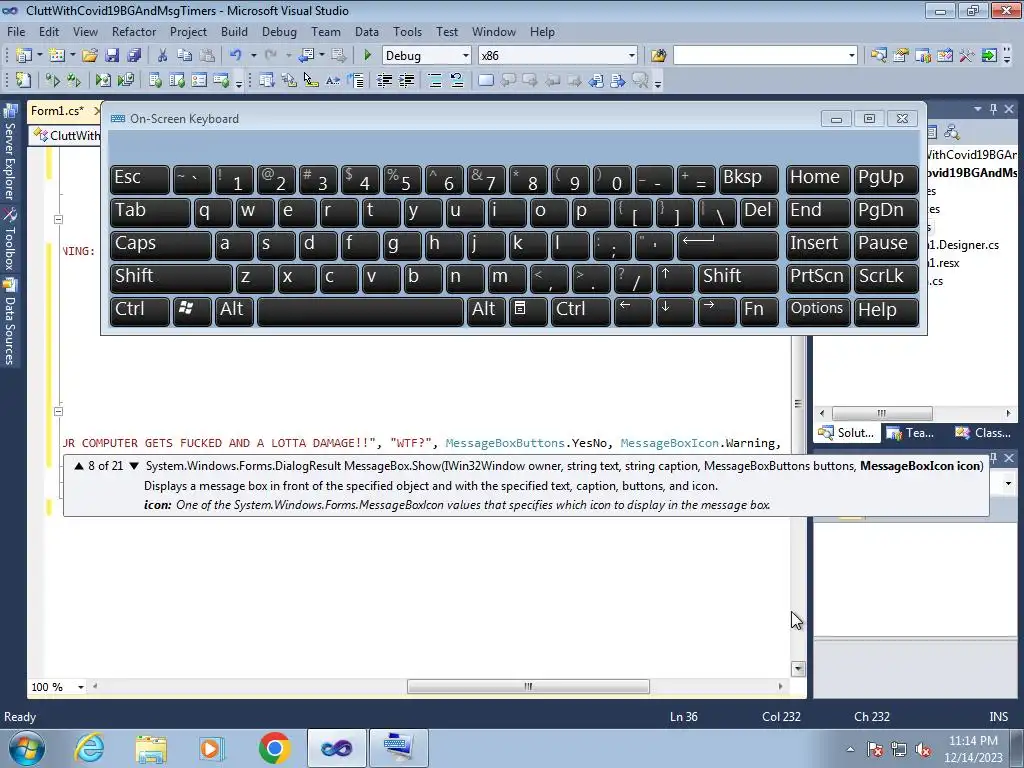This screenshot has height=768, width=1024.
Task: Click the Decrease Line Indent icon
Action: pyautogui.click(x=384, y=80)
